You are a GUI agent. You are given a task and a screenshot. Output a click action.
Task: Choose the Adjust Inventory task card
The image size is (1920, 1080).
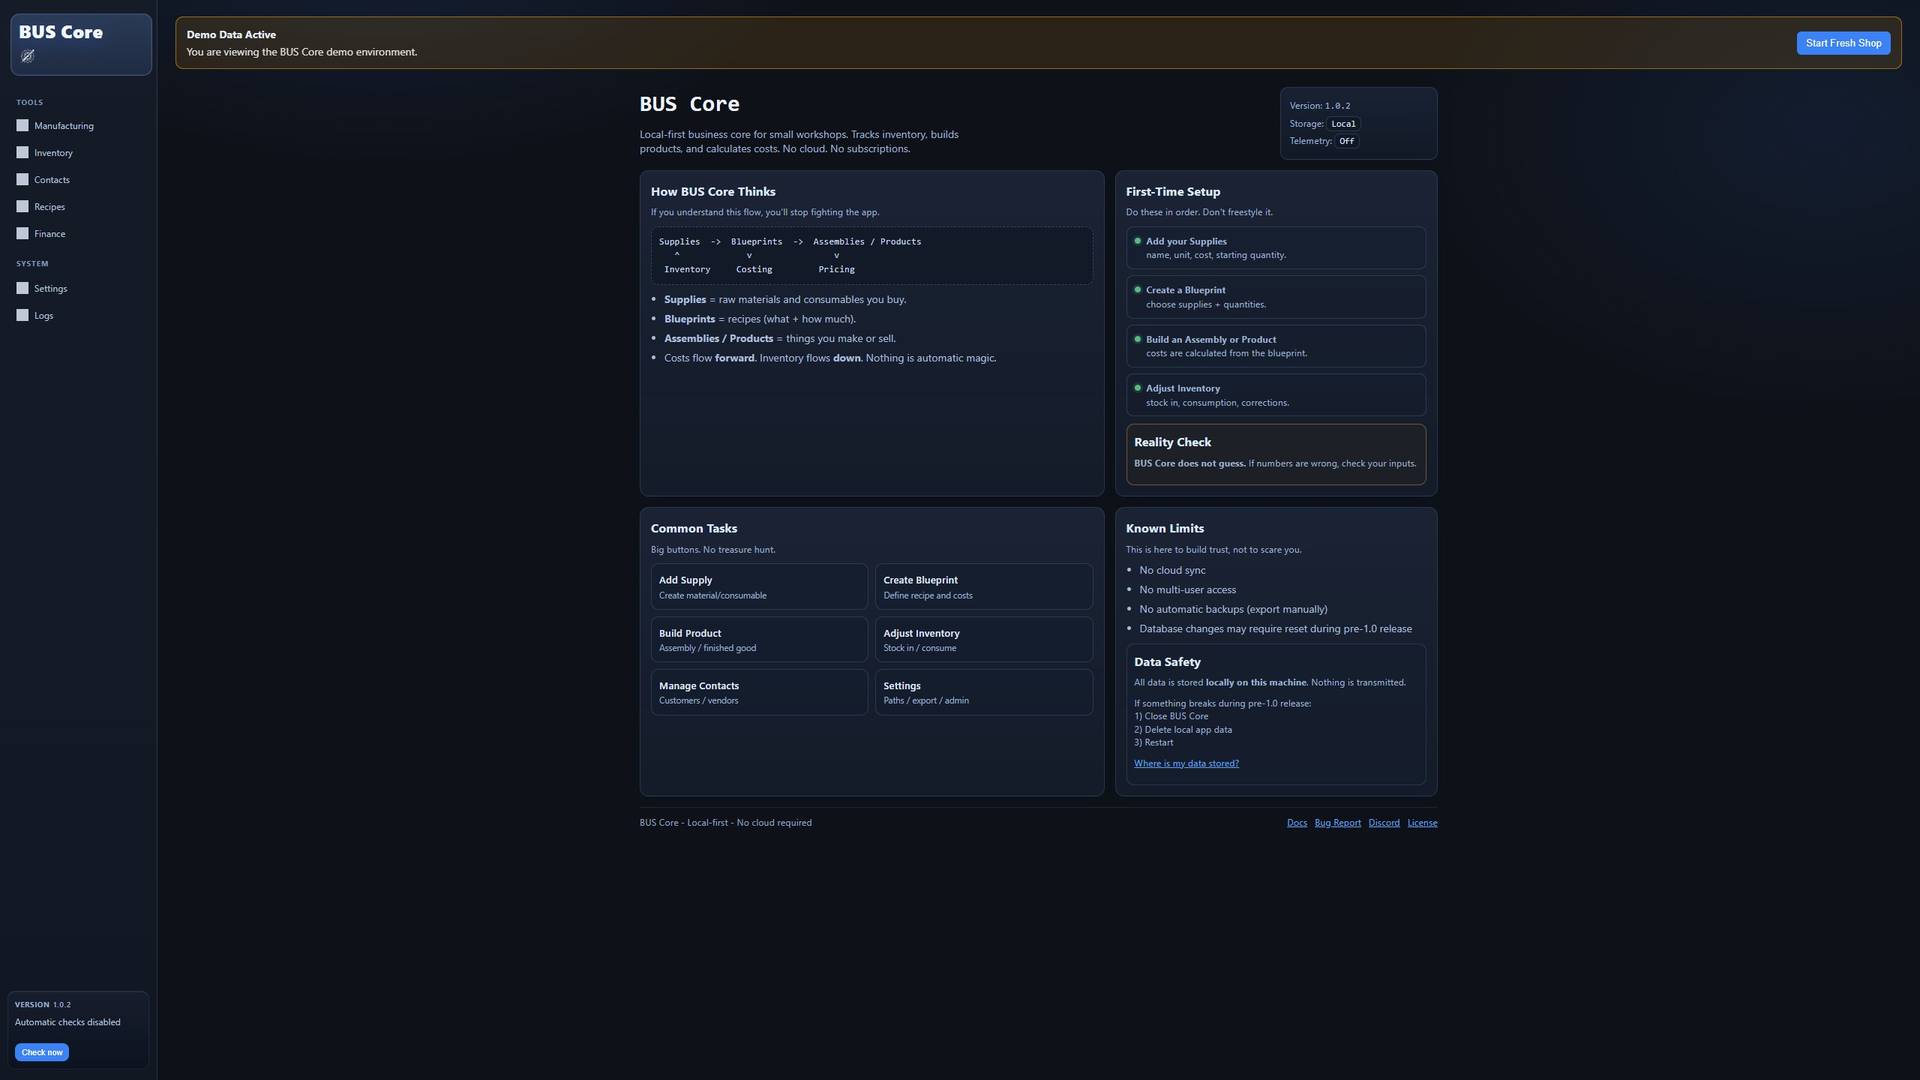pos(983,640)
